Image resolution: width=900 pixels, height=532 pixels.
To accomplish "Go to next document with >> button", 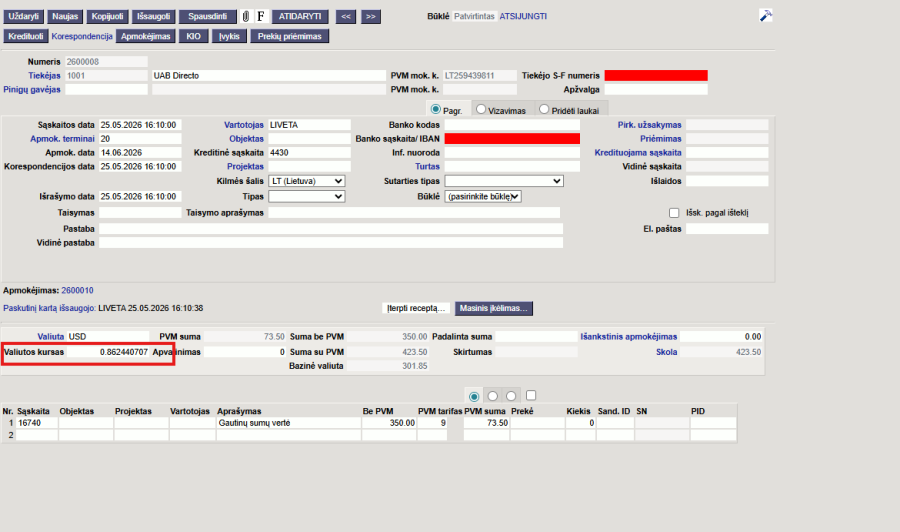I will pyautogui.click(x=371, y=17).
